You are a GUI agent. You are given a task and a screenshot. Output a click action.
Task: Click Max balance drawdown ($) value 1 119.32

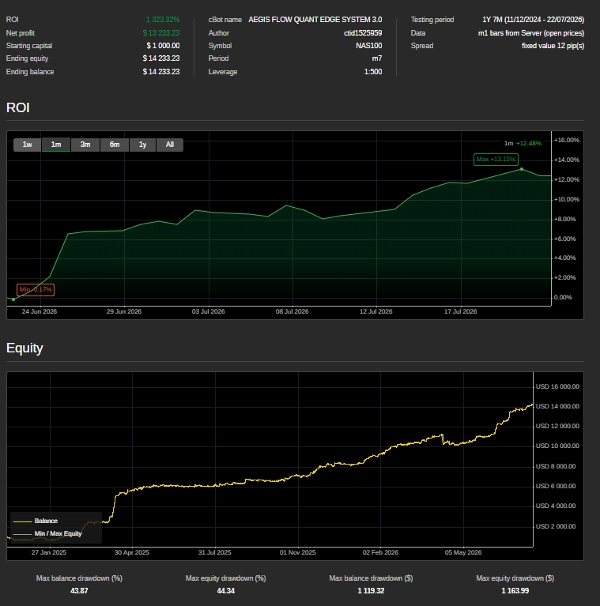pos(371,591)
